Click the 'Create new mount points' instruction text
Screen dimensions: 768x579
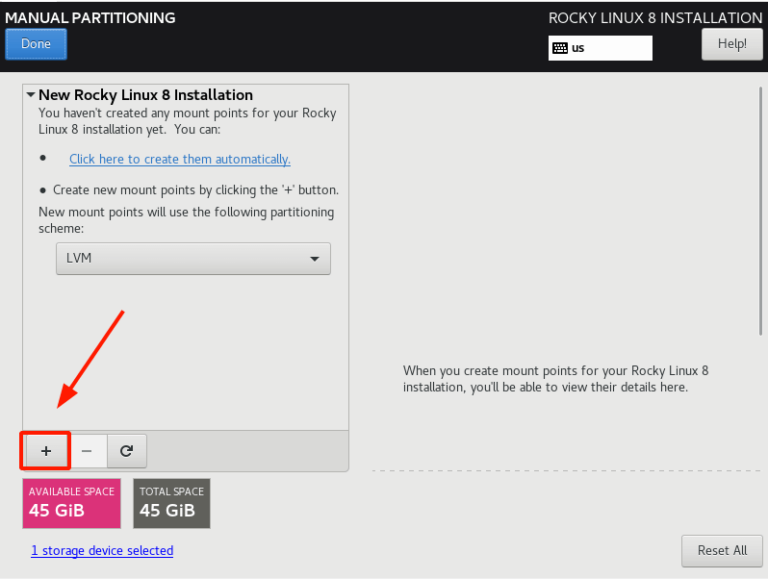tap(195, 190)
